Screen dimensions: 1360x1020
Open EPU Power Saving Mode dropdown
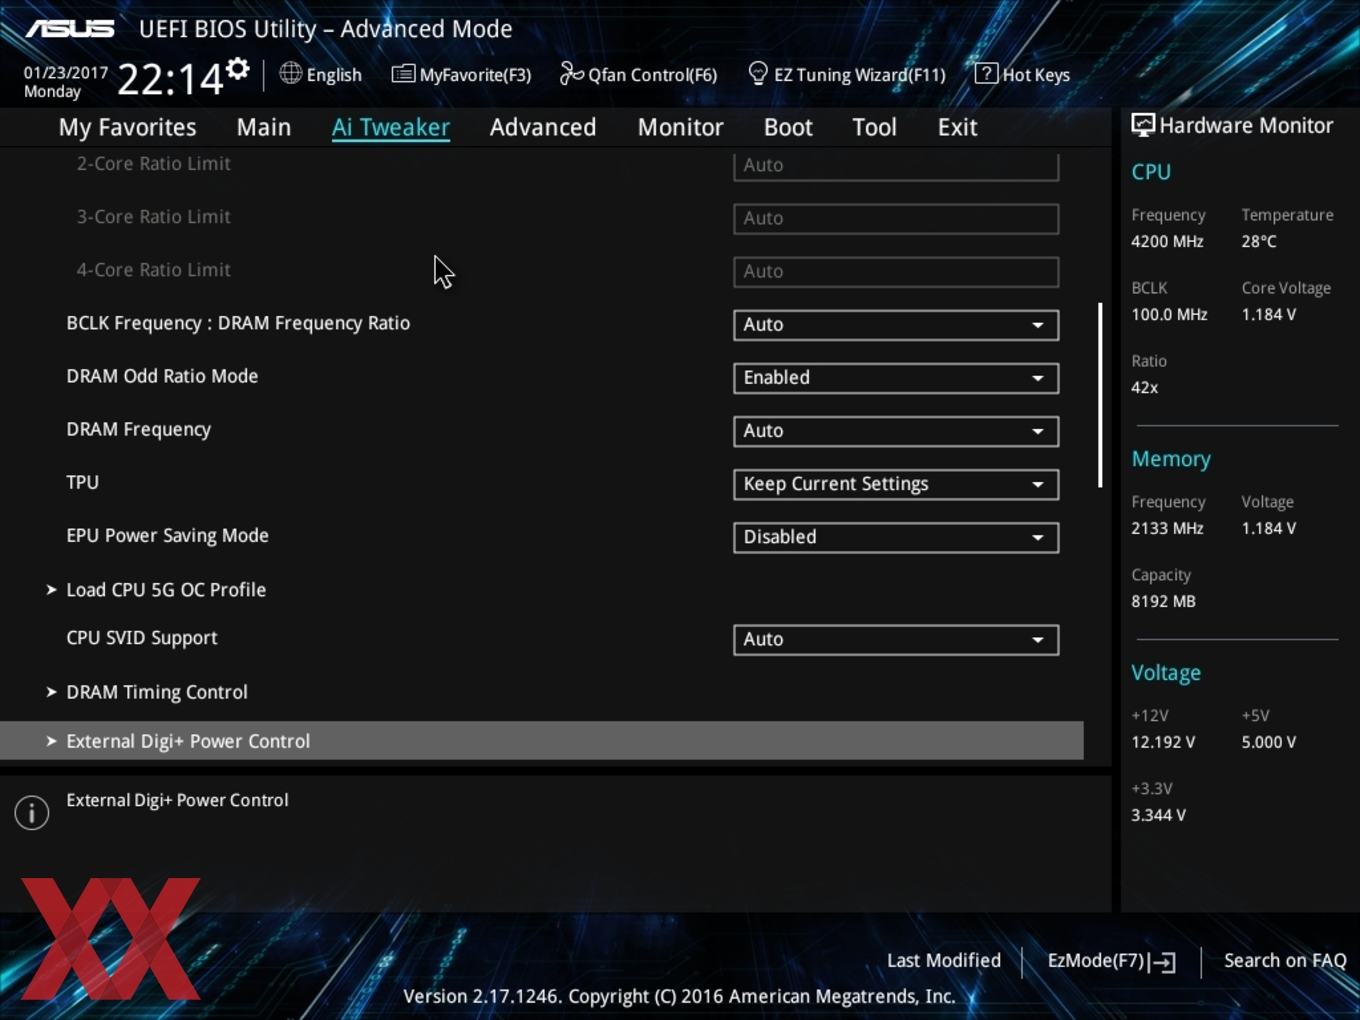click(896, 537)
